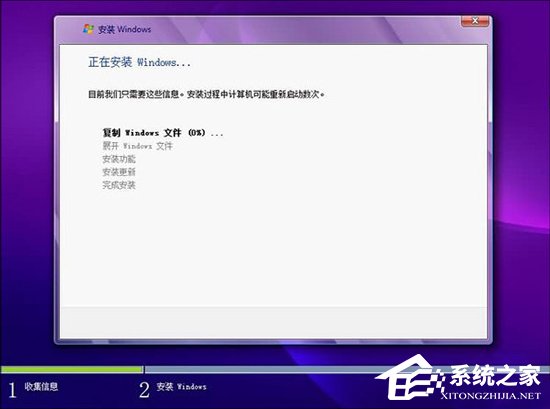Image resolution: width=550 pixels, height=409 pixels.
Task: Select the step 安装功能
Action: (x=119, y=159)
